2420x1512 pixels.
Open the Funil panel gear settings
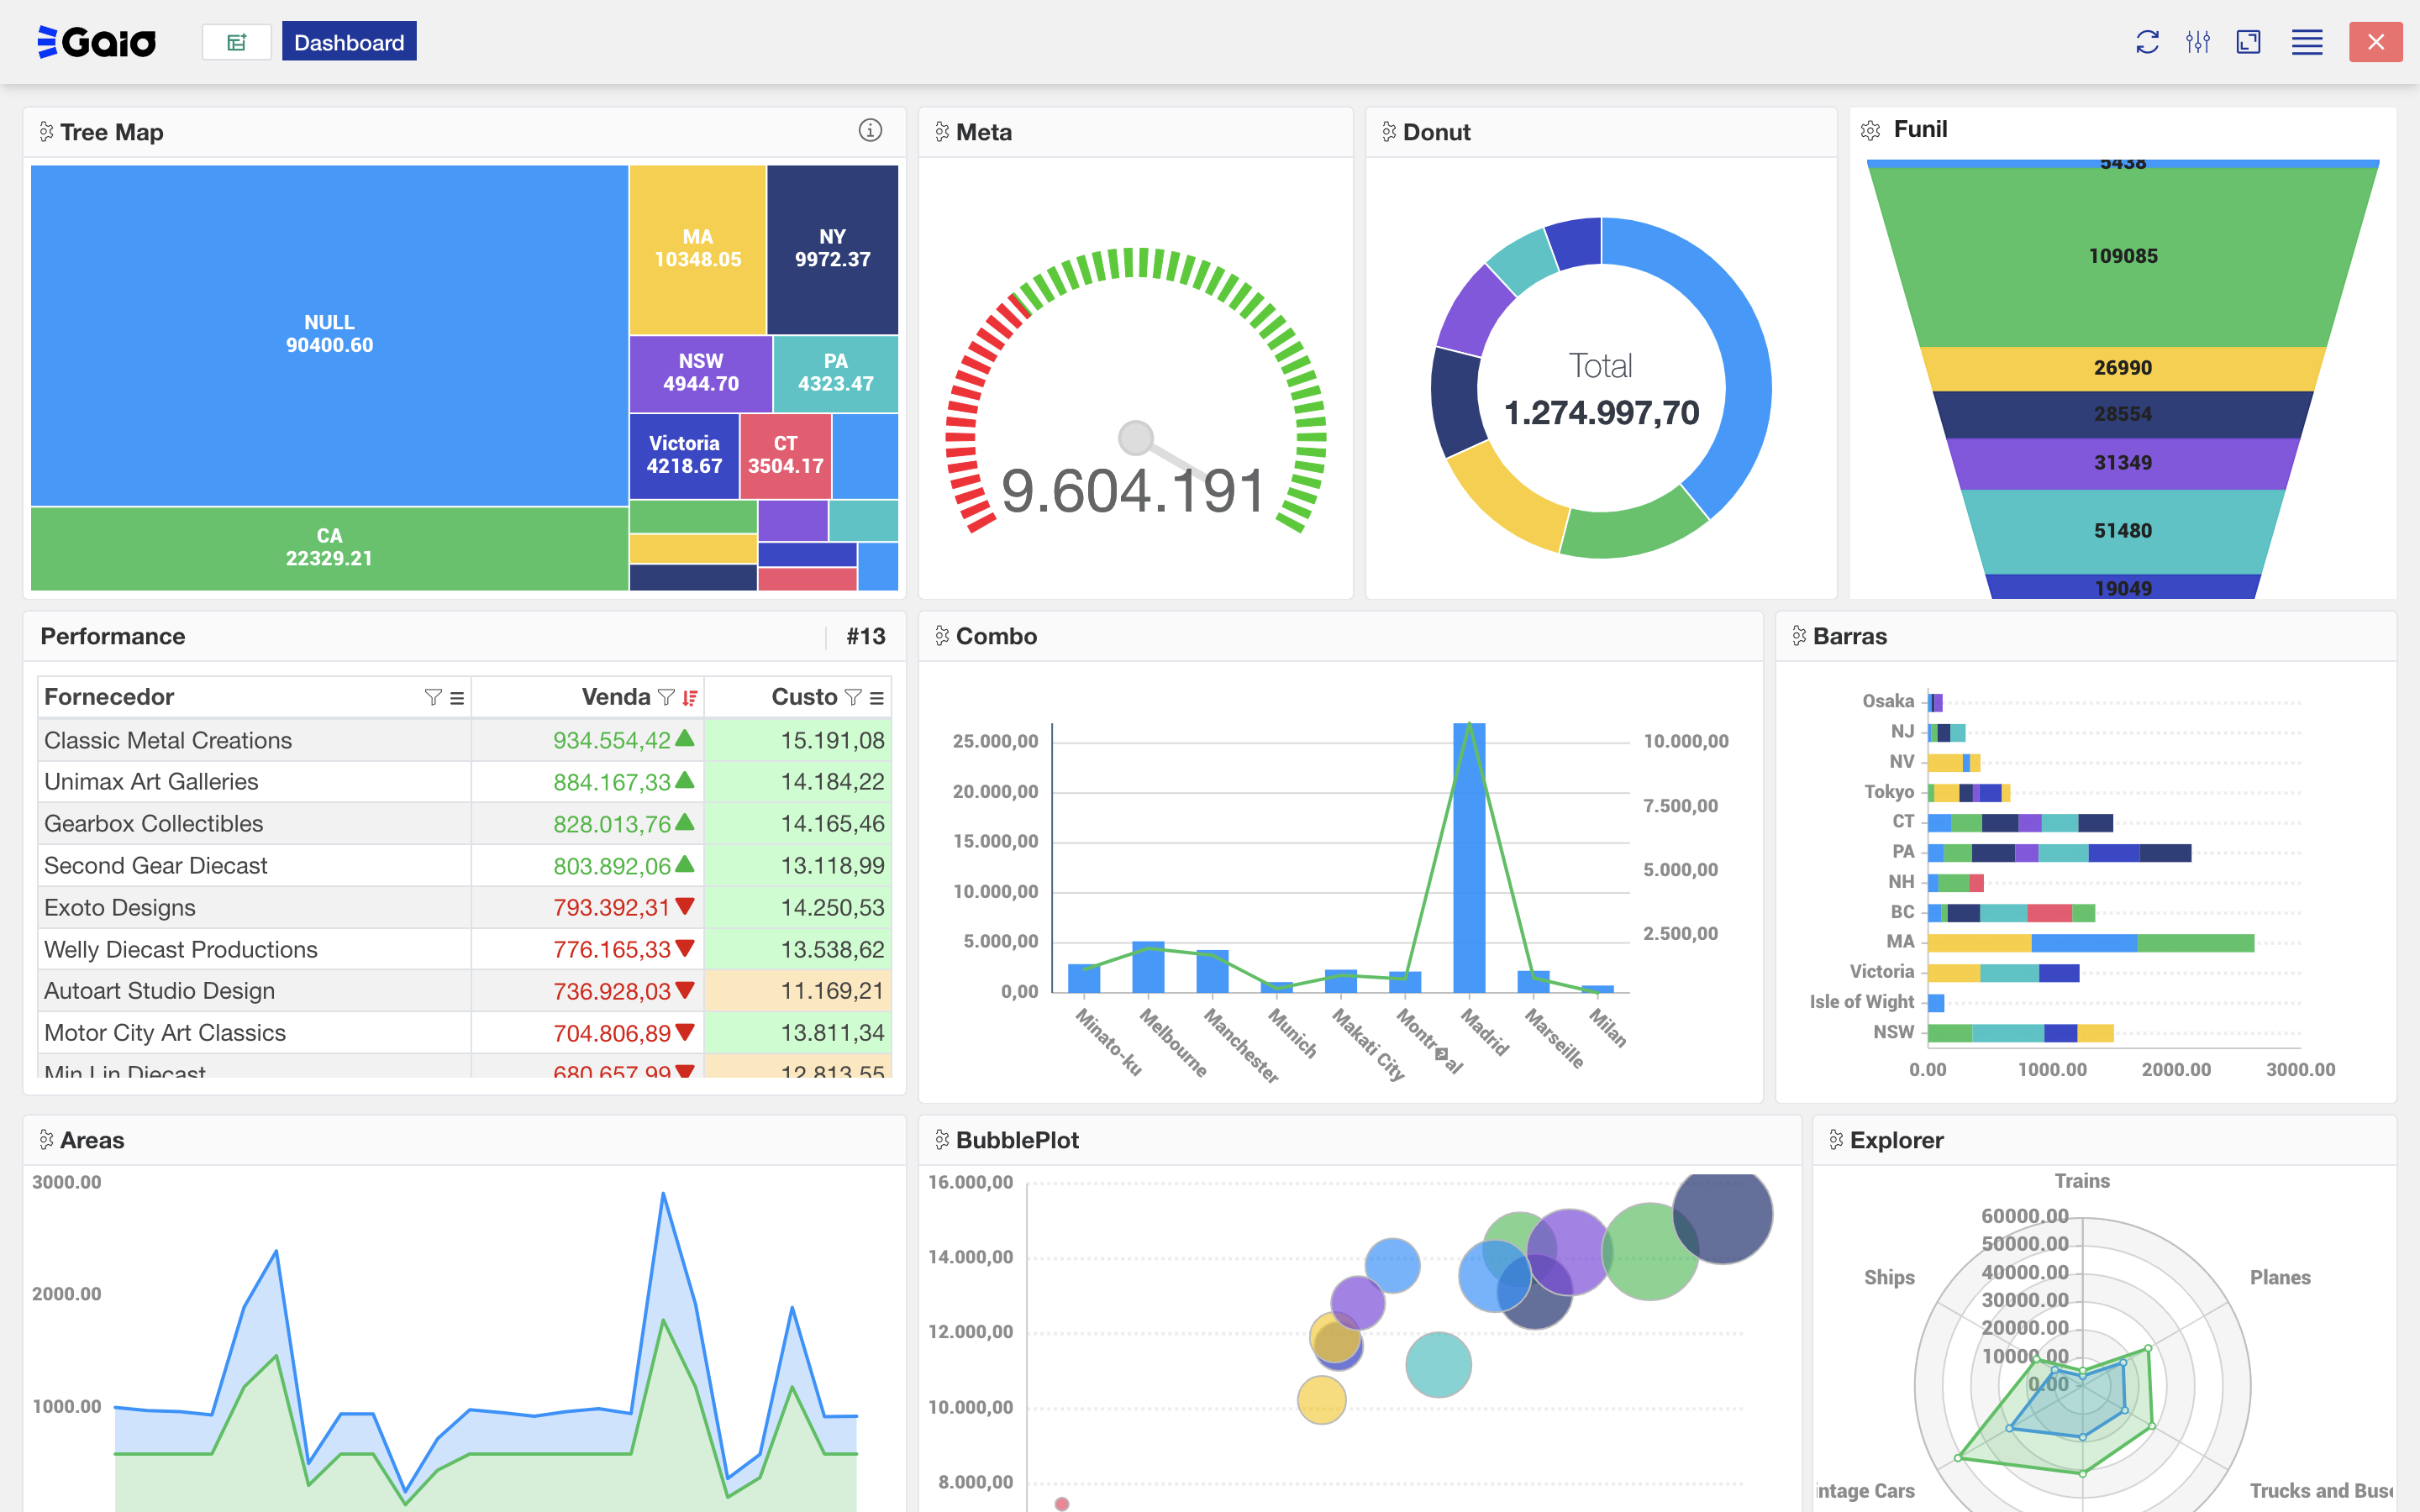1870,130
